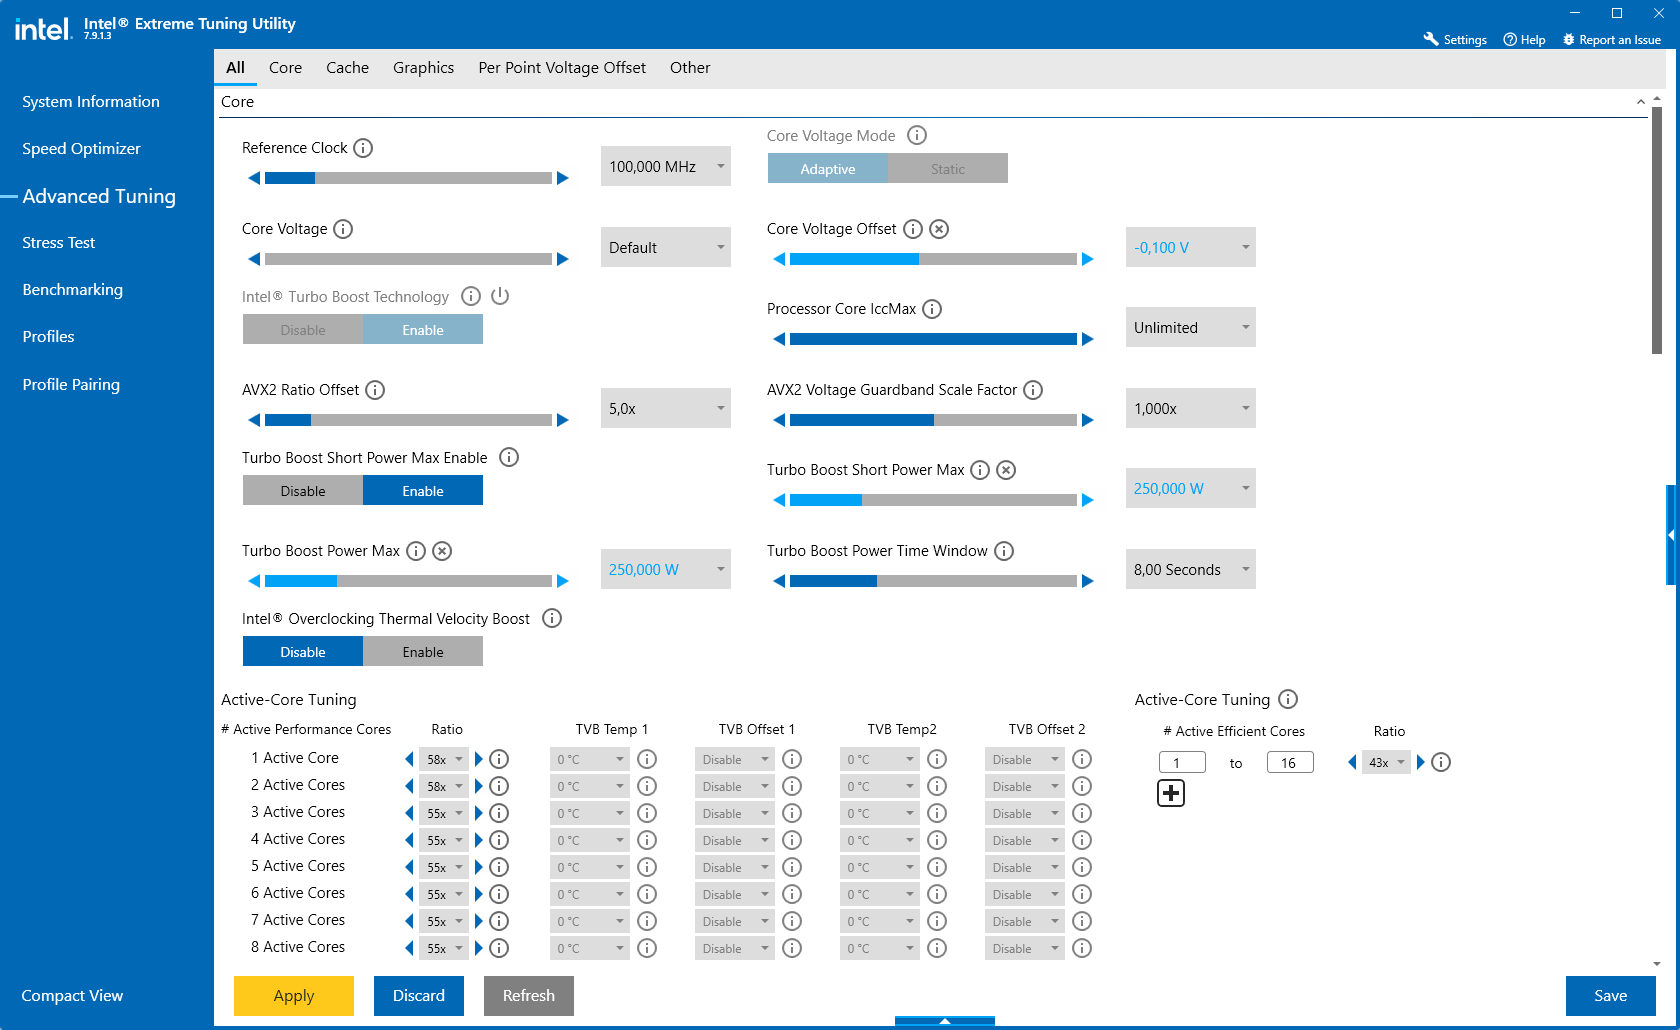Increase Core Voltage Offset with right arrow

[1088, 259]
